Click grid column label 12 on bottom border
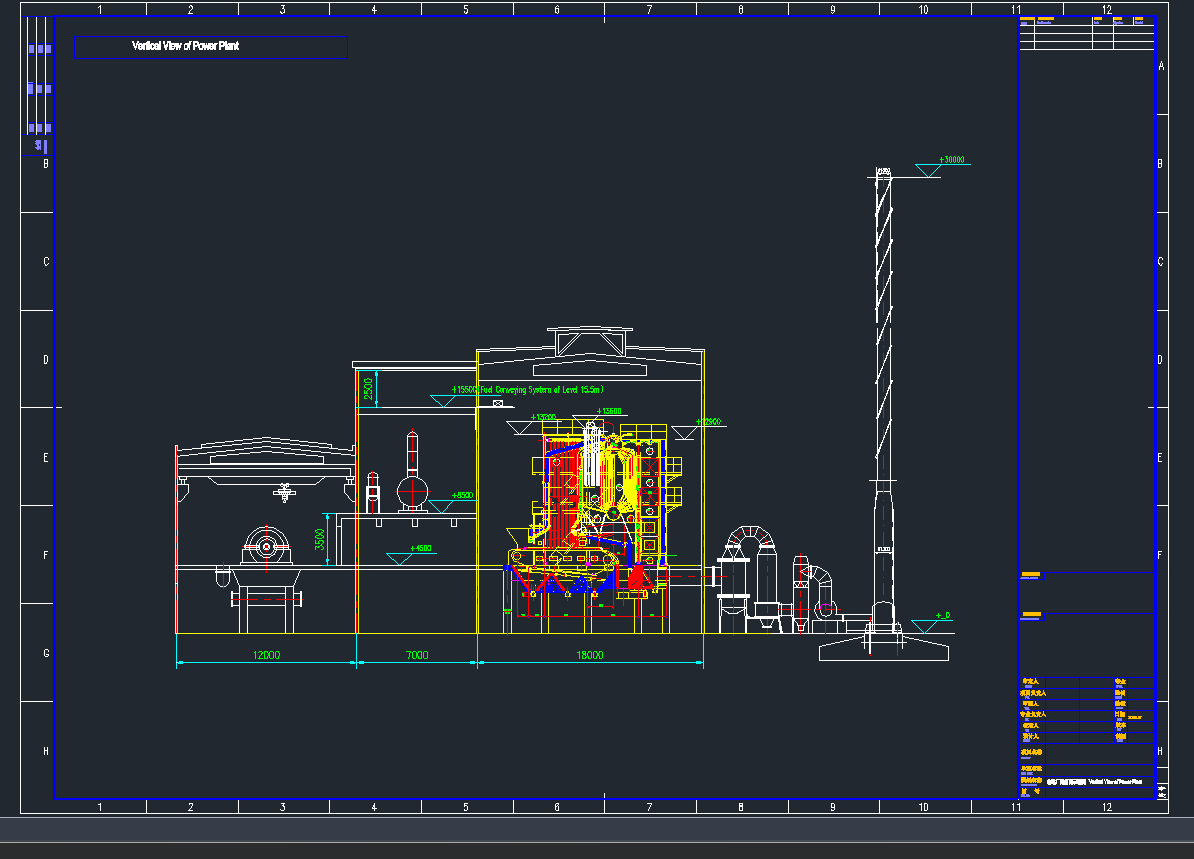This screenshot has height=859, width=1194. click(x=1106, y=807)
